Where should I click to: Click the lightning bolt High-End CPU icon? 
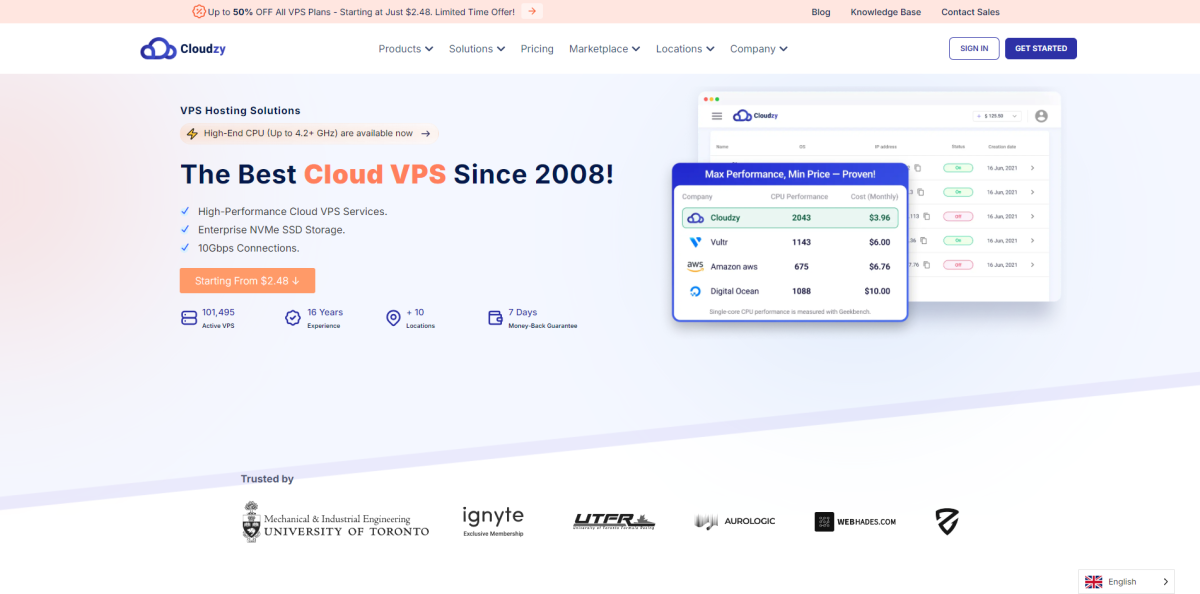[x=192, y=133]
